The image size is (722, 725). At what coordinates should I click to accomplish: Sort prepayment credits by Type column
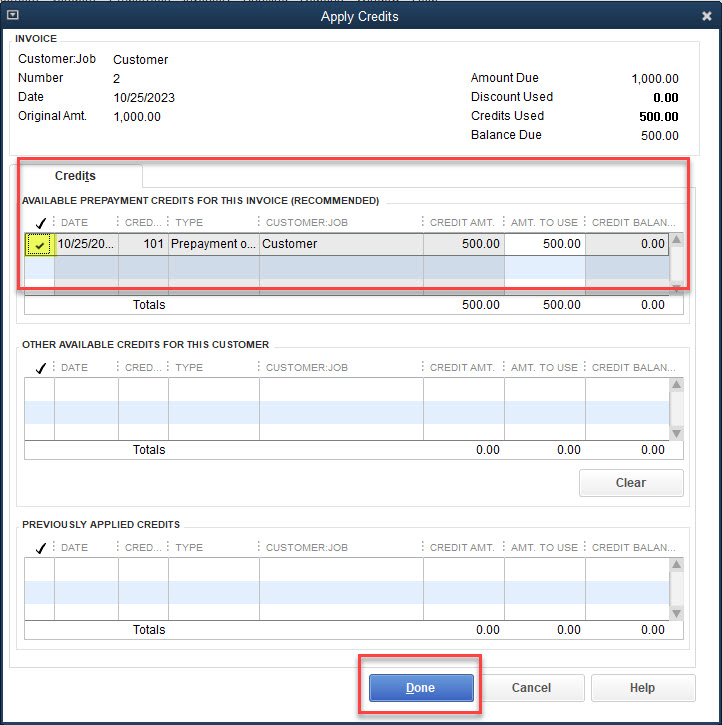[x=190, y=223]
